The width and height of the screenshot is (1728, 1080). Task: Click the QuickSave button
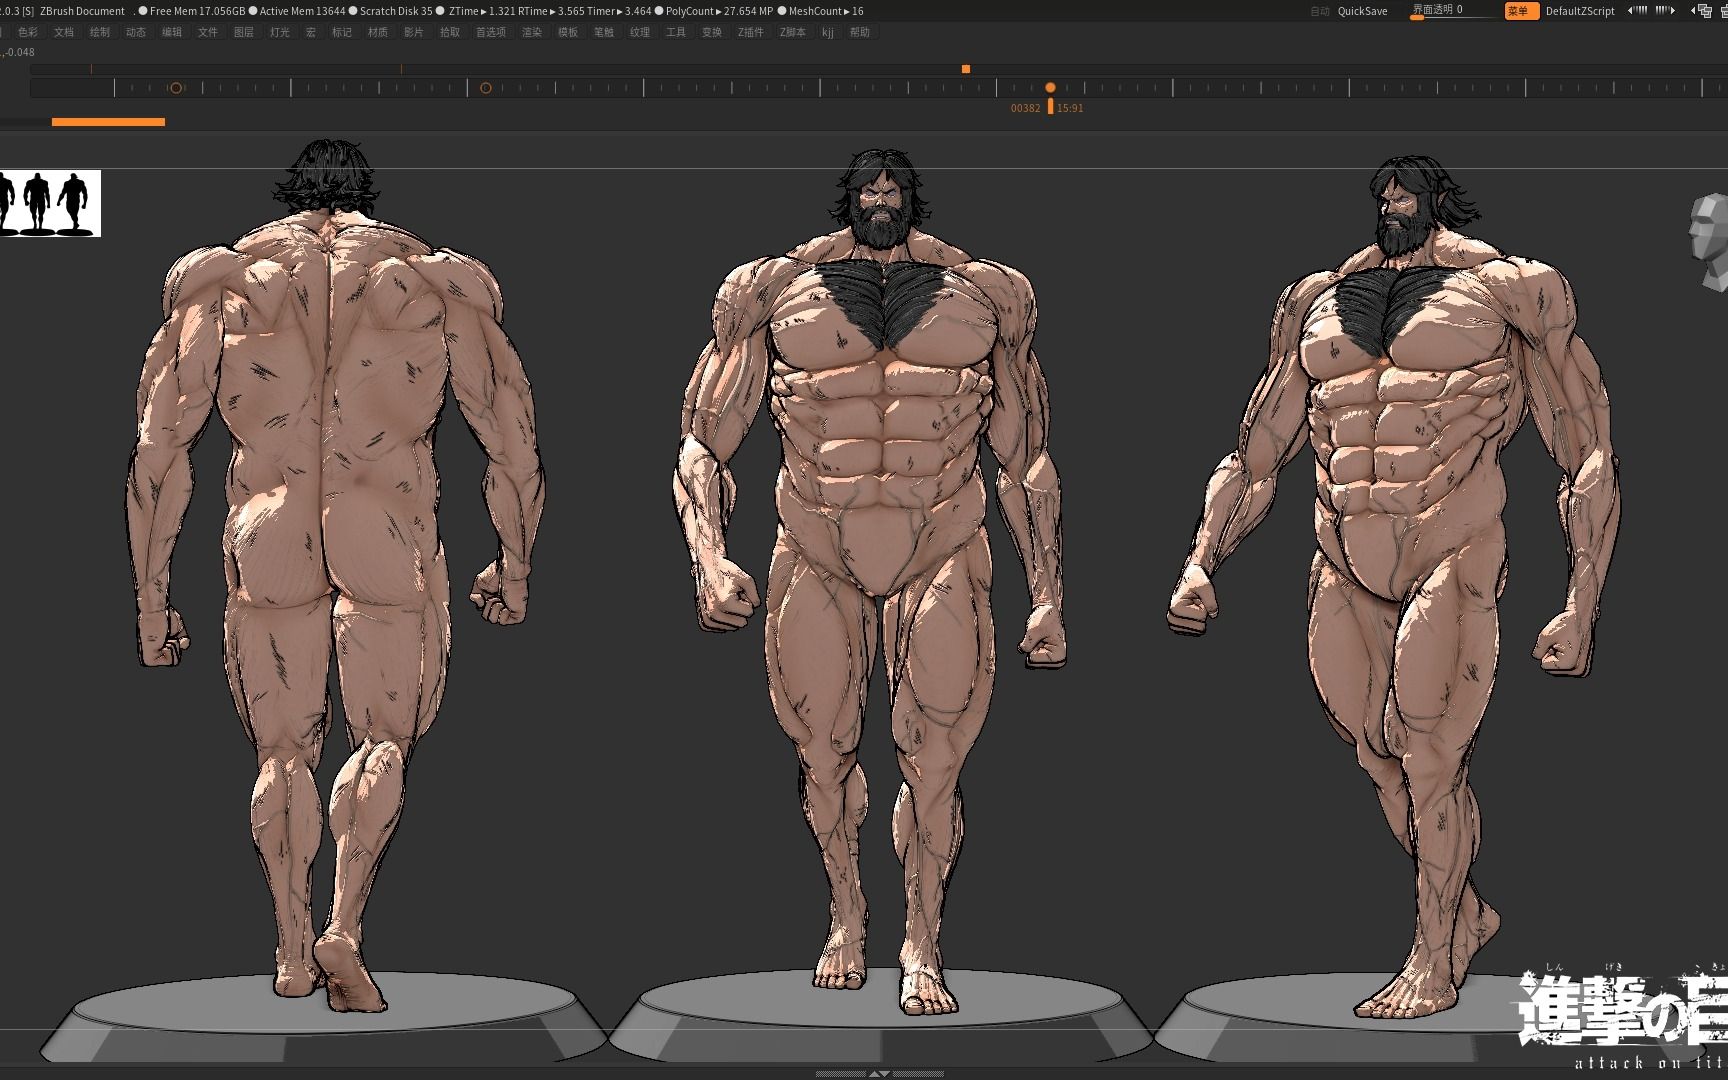[x=1363, y=11]
